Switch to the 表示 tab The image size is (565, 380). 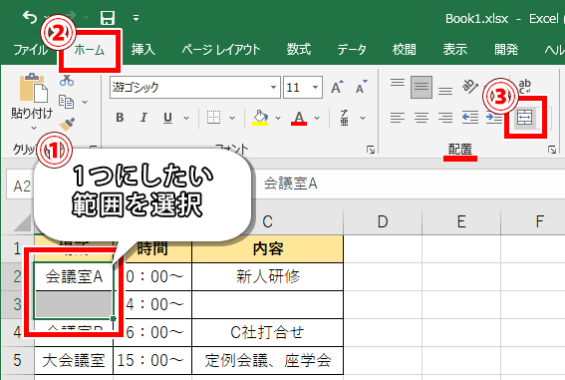tap(455, 49)
